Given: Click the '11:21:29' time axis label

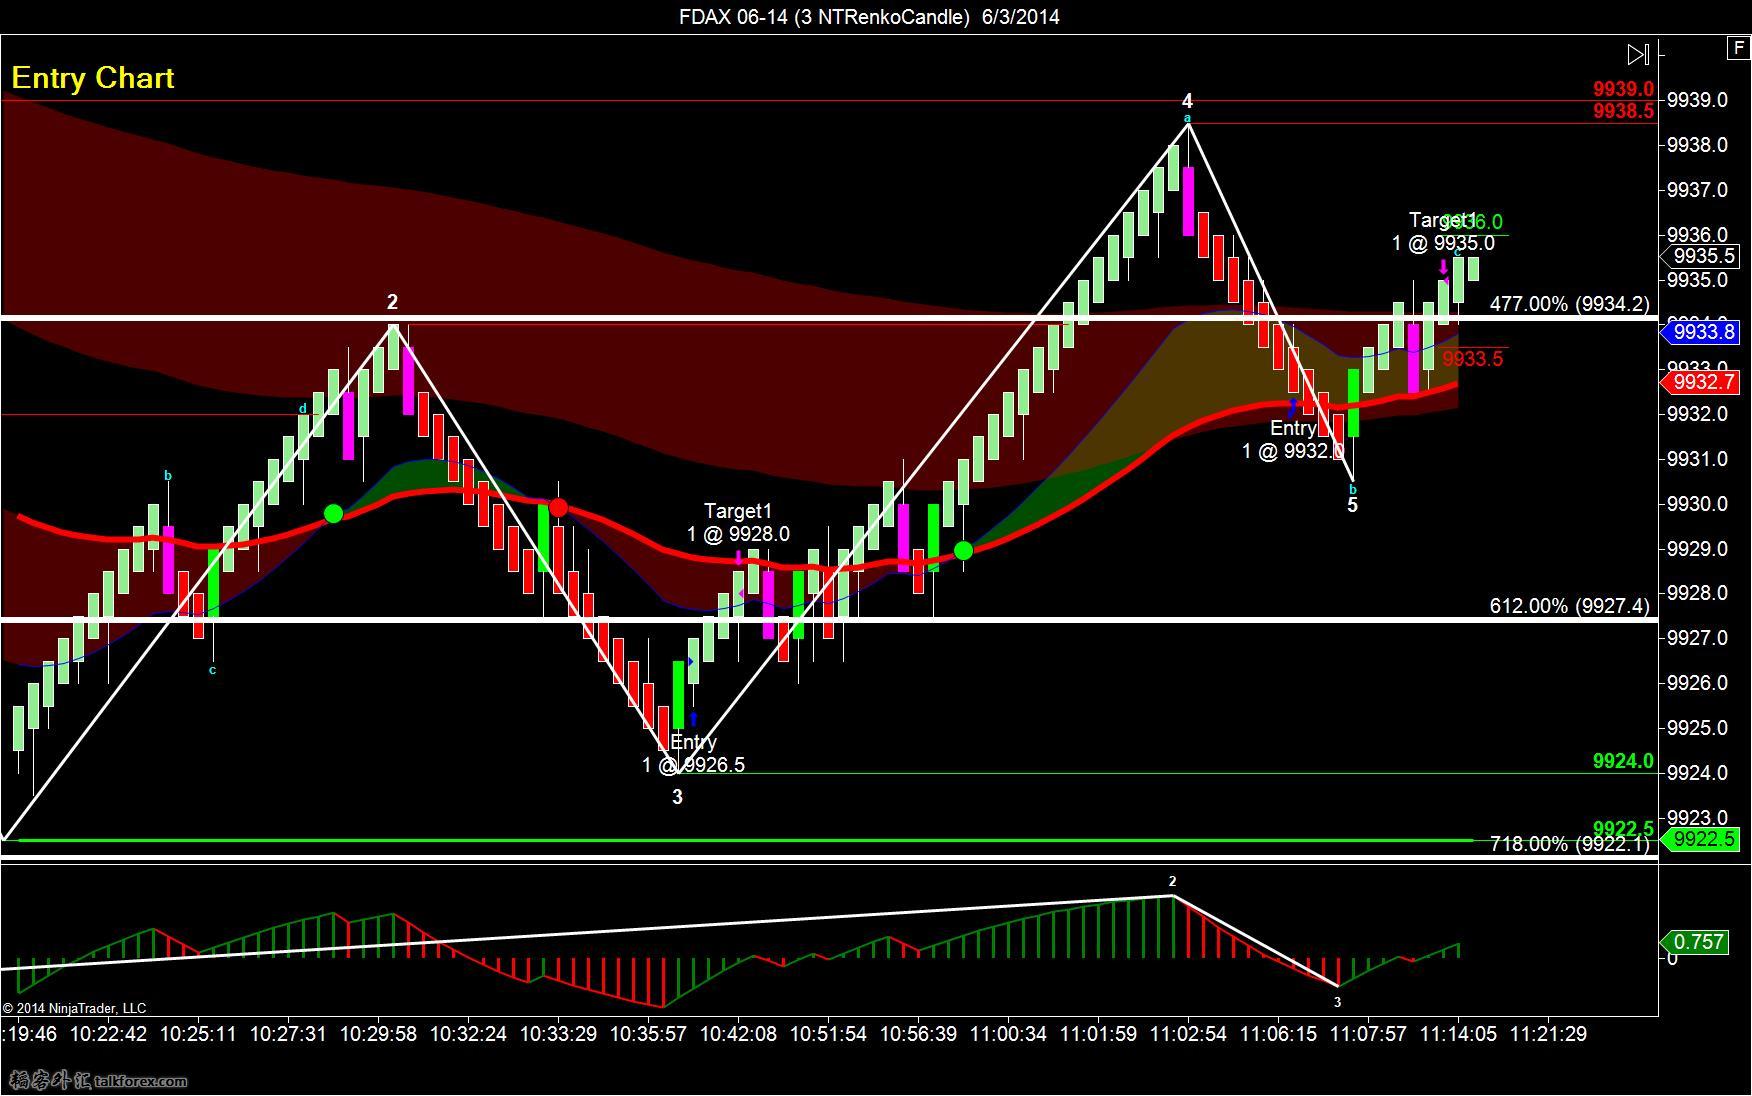Looking at the screenshot, I should point(1548,1034).
